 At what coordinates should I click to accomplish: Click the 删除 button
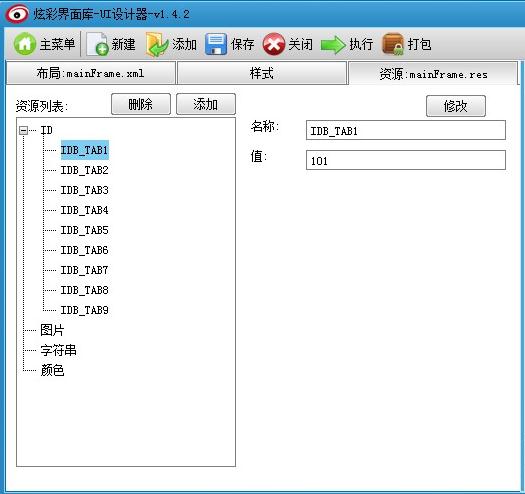point(141,104)
